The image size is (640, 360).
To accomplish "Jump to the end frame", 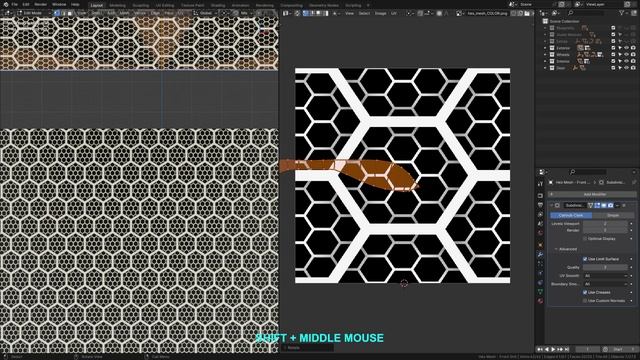I will [567, 349].
